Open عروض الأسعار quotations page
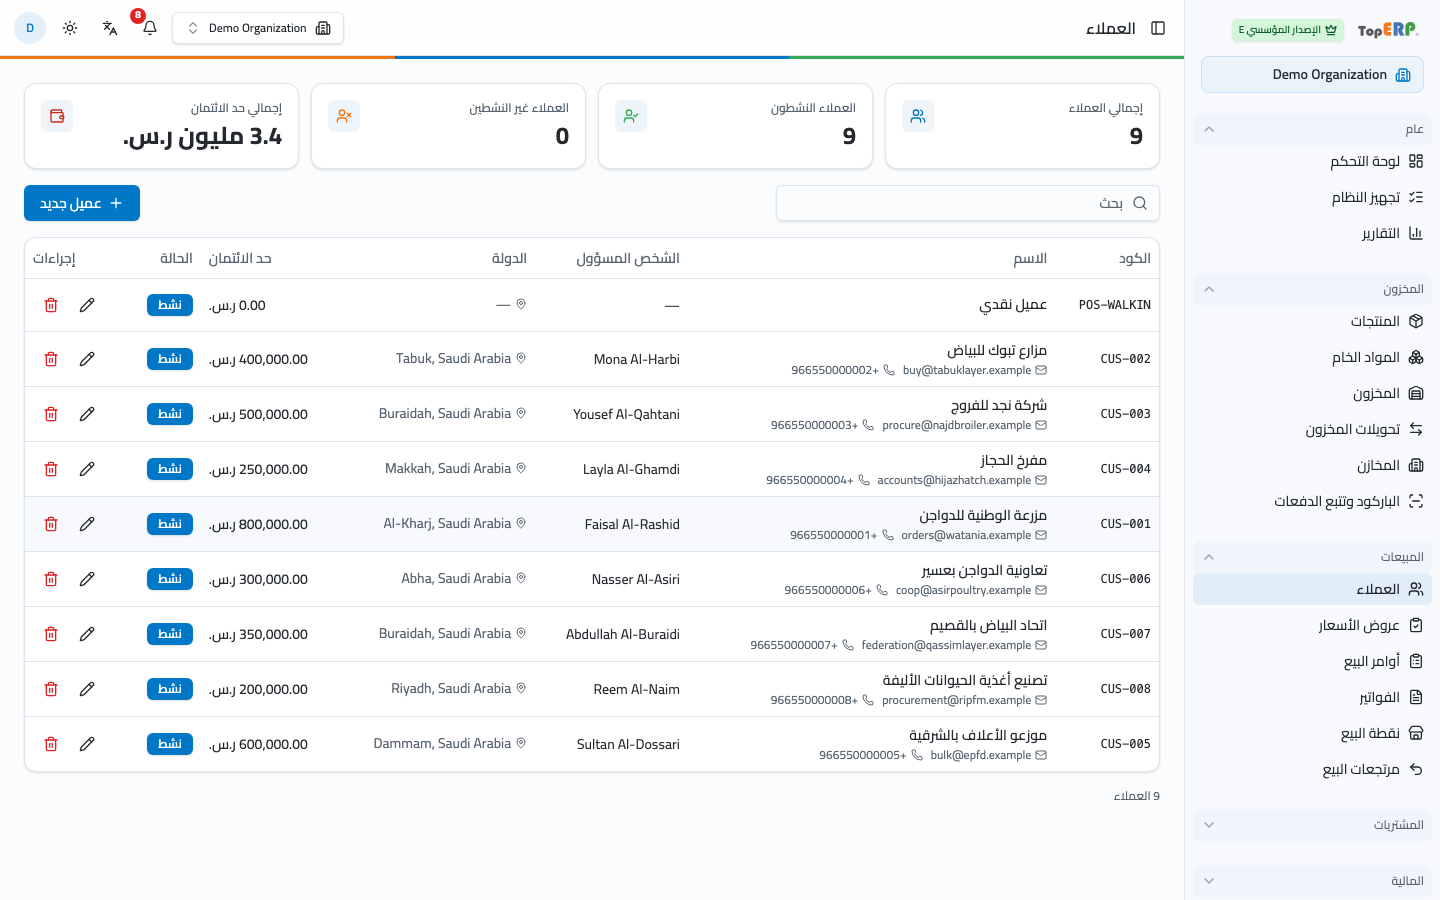Image resolution: width=1440 pixels, height=900 pixels. [1312, 625]
